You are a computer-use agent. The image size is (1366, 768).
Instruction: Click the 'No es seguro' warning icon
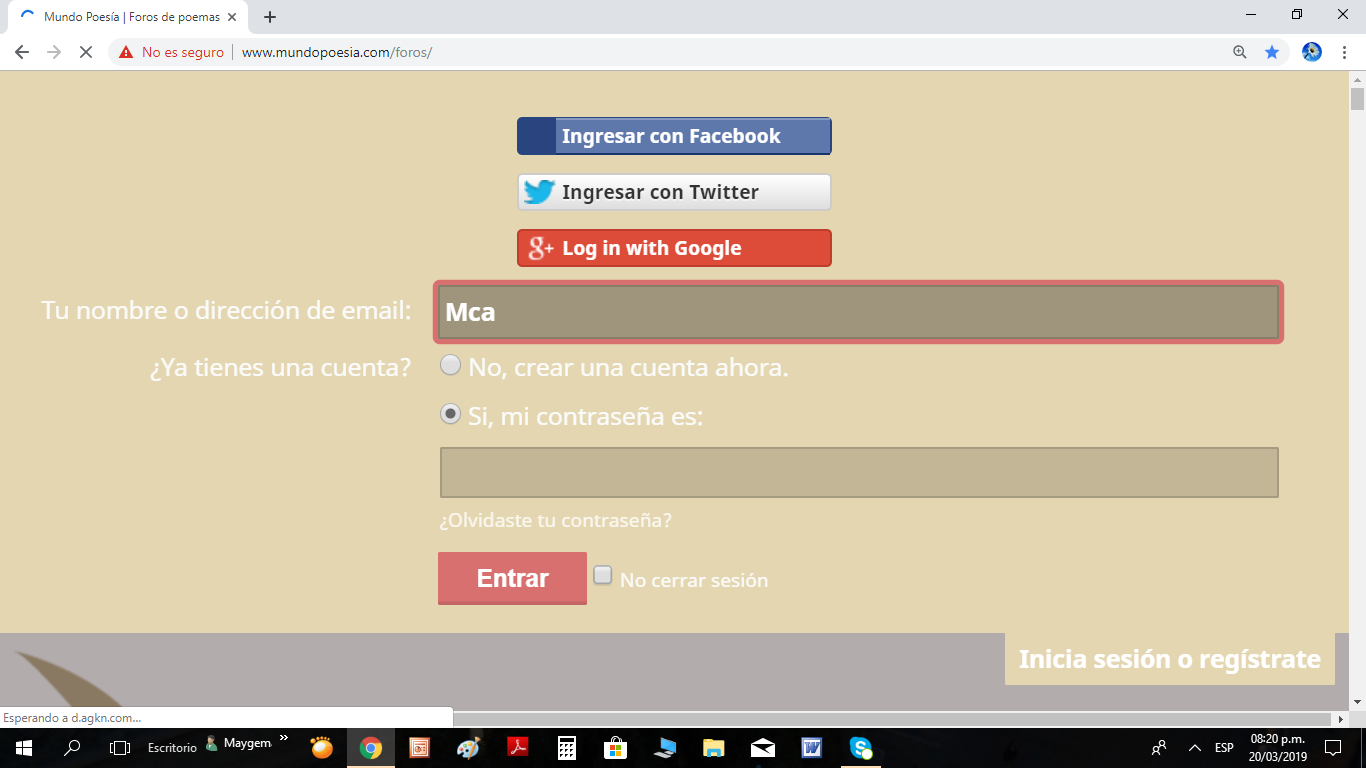click(126, 52)
